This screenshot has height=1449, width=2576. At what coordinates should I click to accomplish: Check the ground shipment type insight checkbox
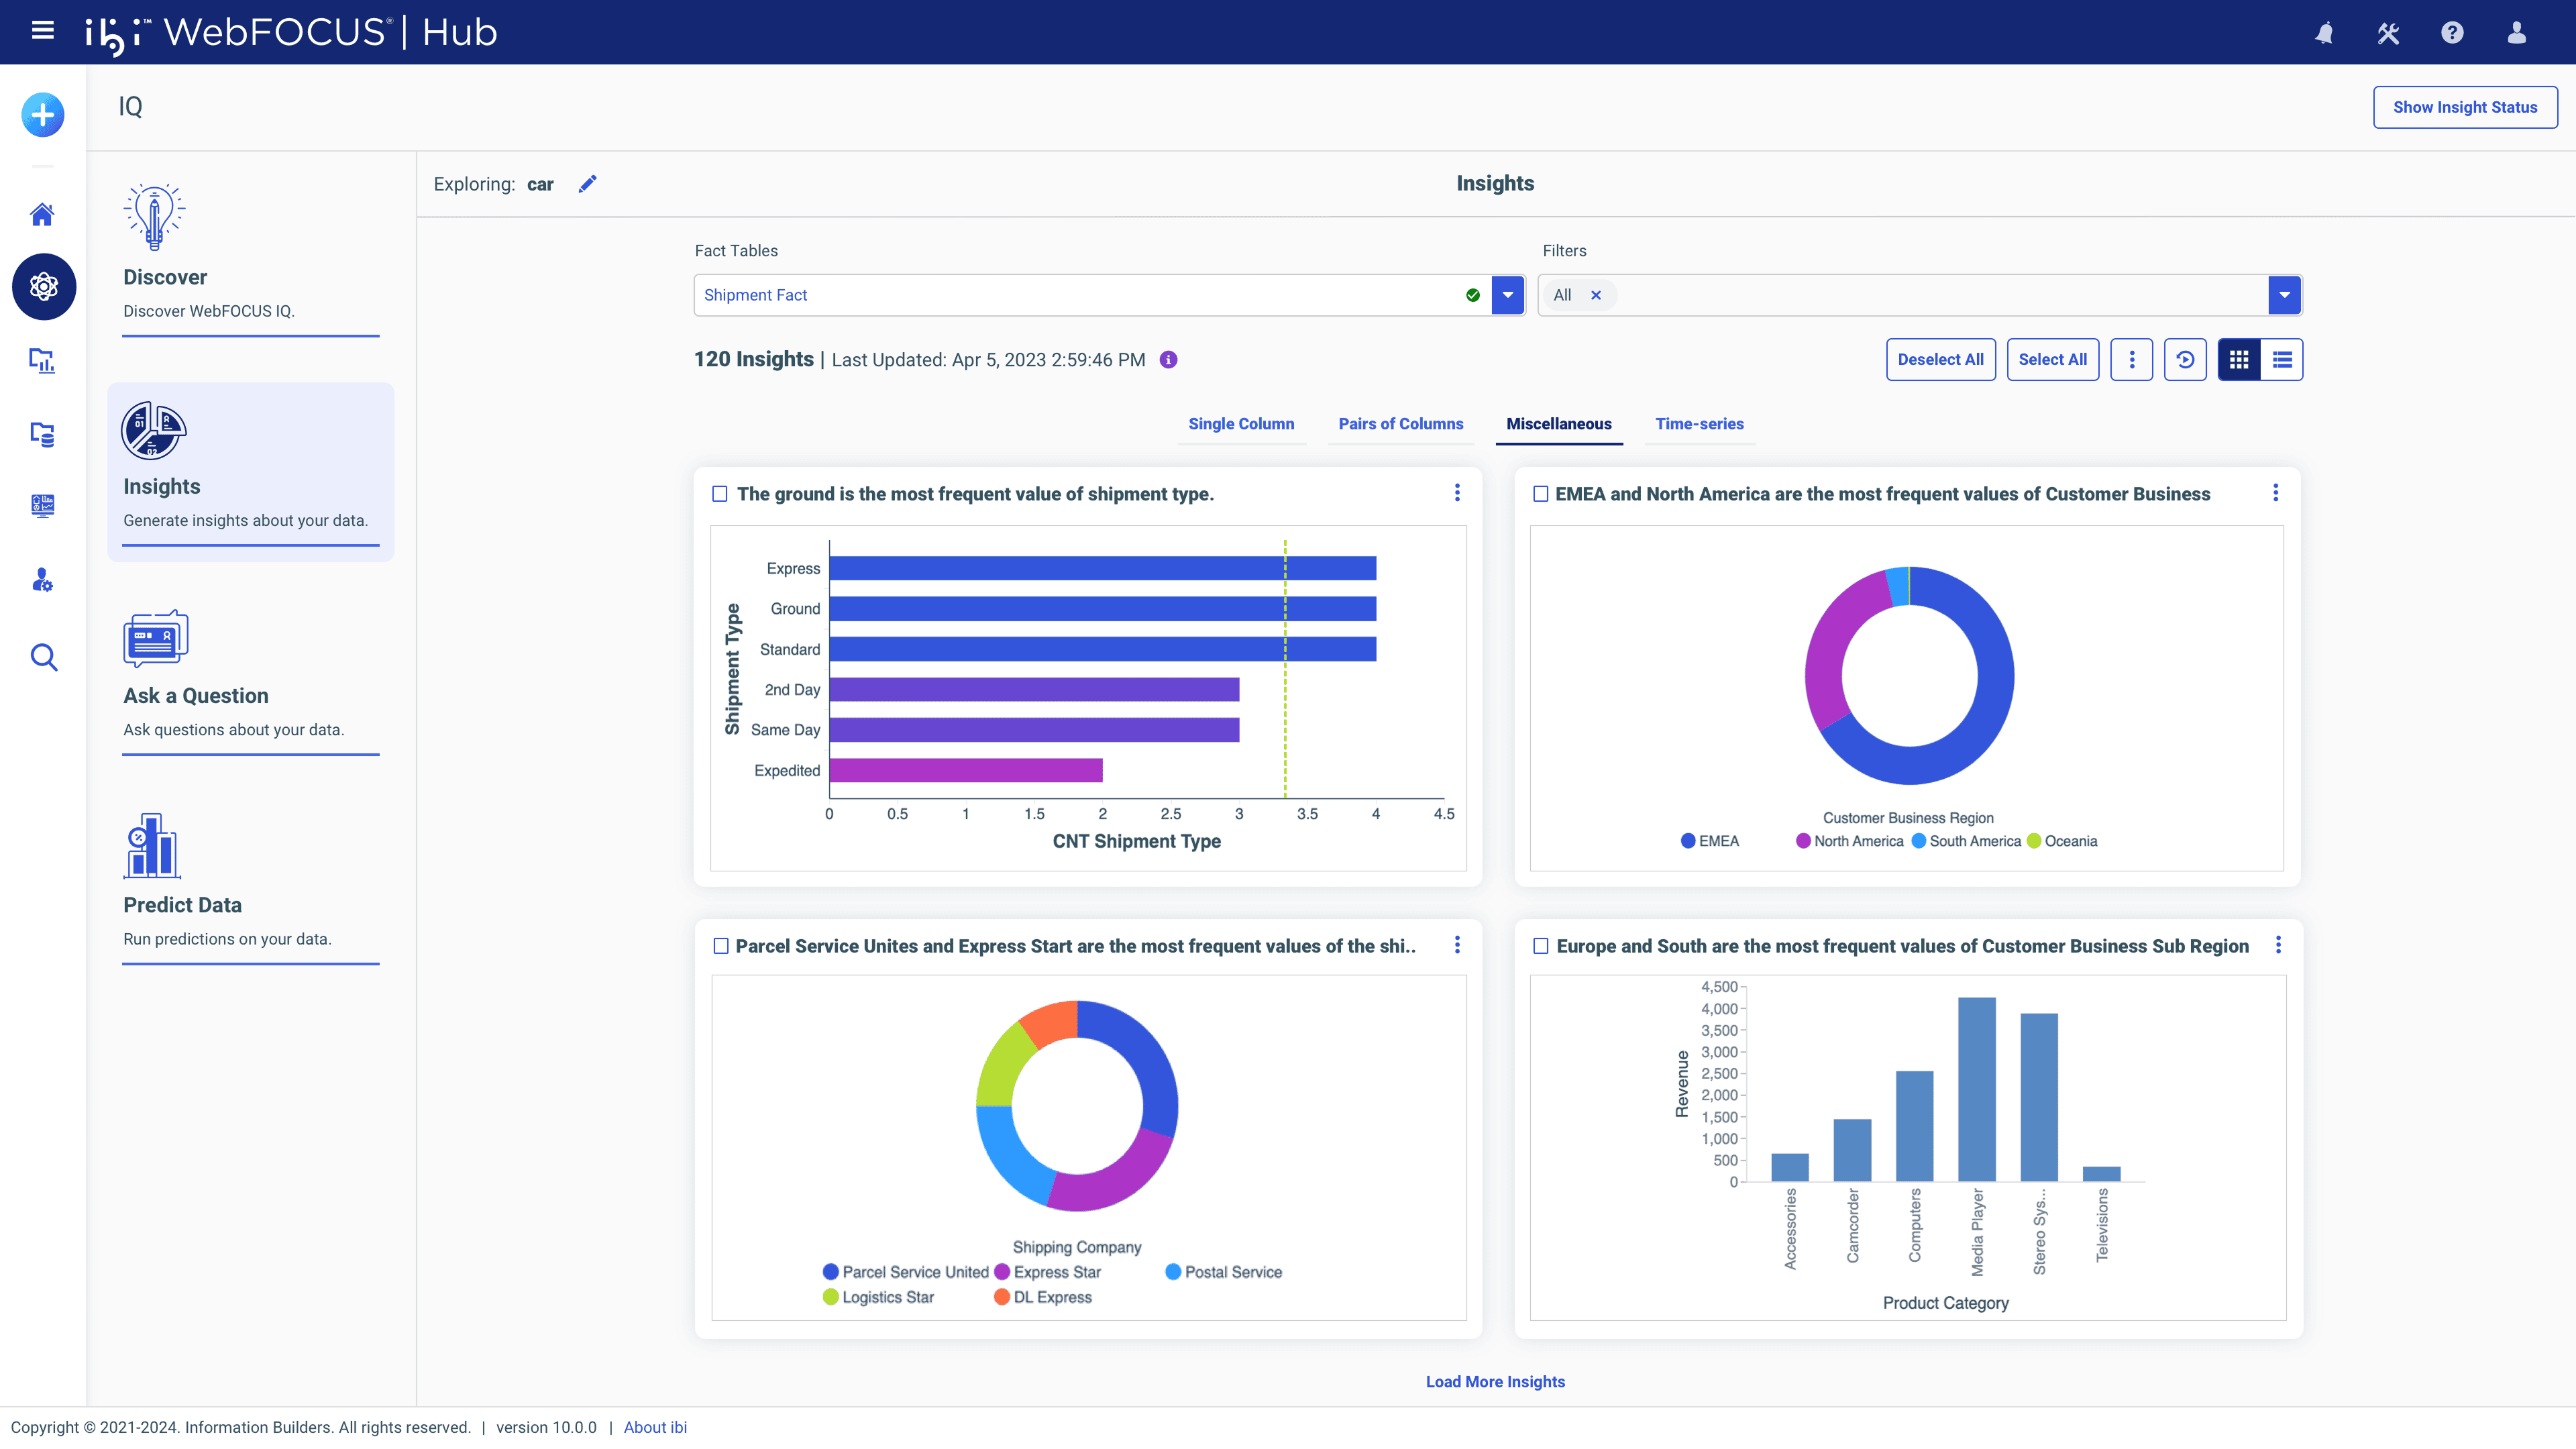[720, 493]
